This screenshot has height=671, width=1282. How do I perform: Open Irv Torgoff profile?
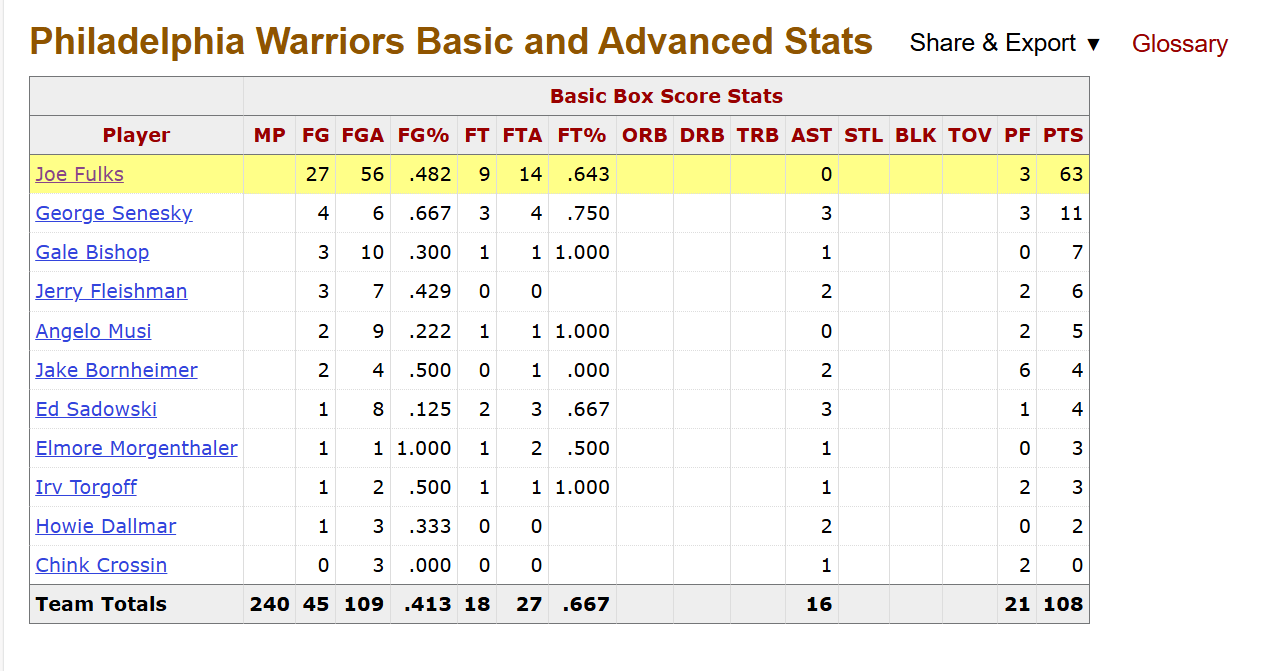(x=86, y=487)
